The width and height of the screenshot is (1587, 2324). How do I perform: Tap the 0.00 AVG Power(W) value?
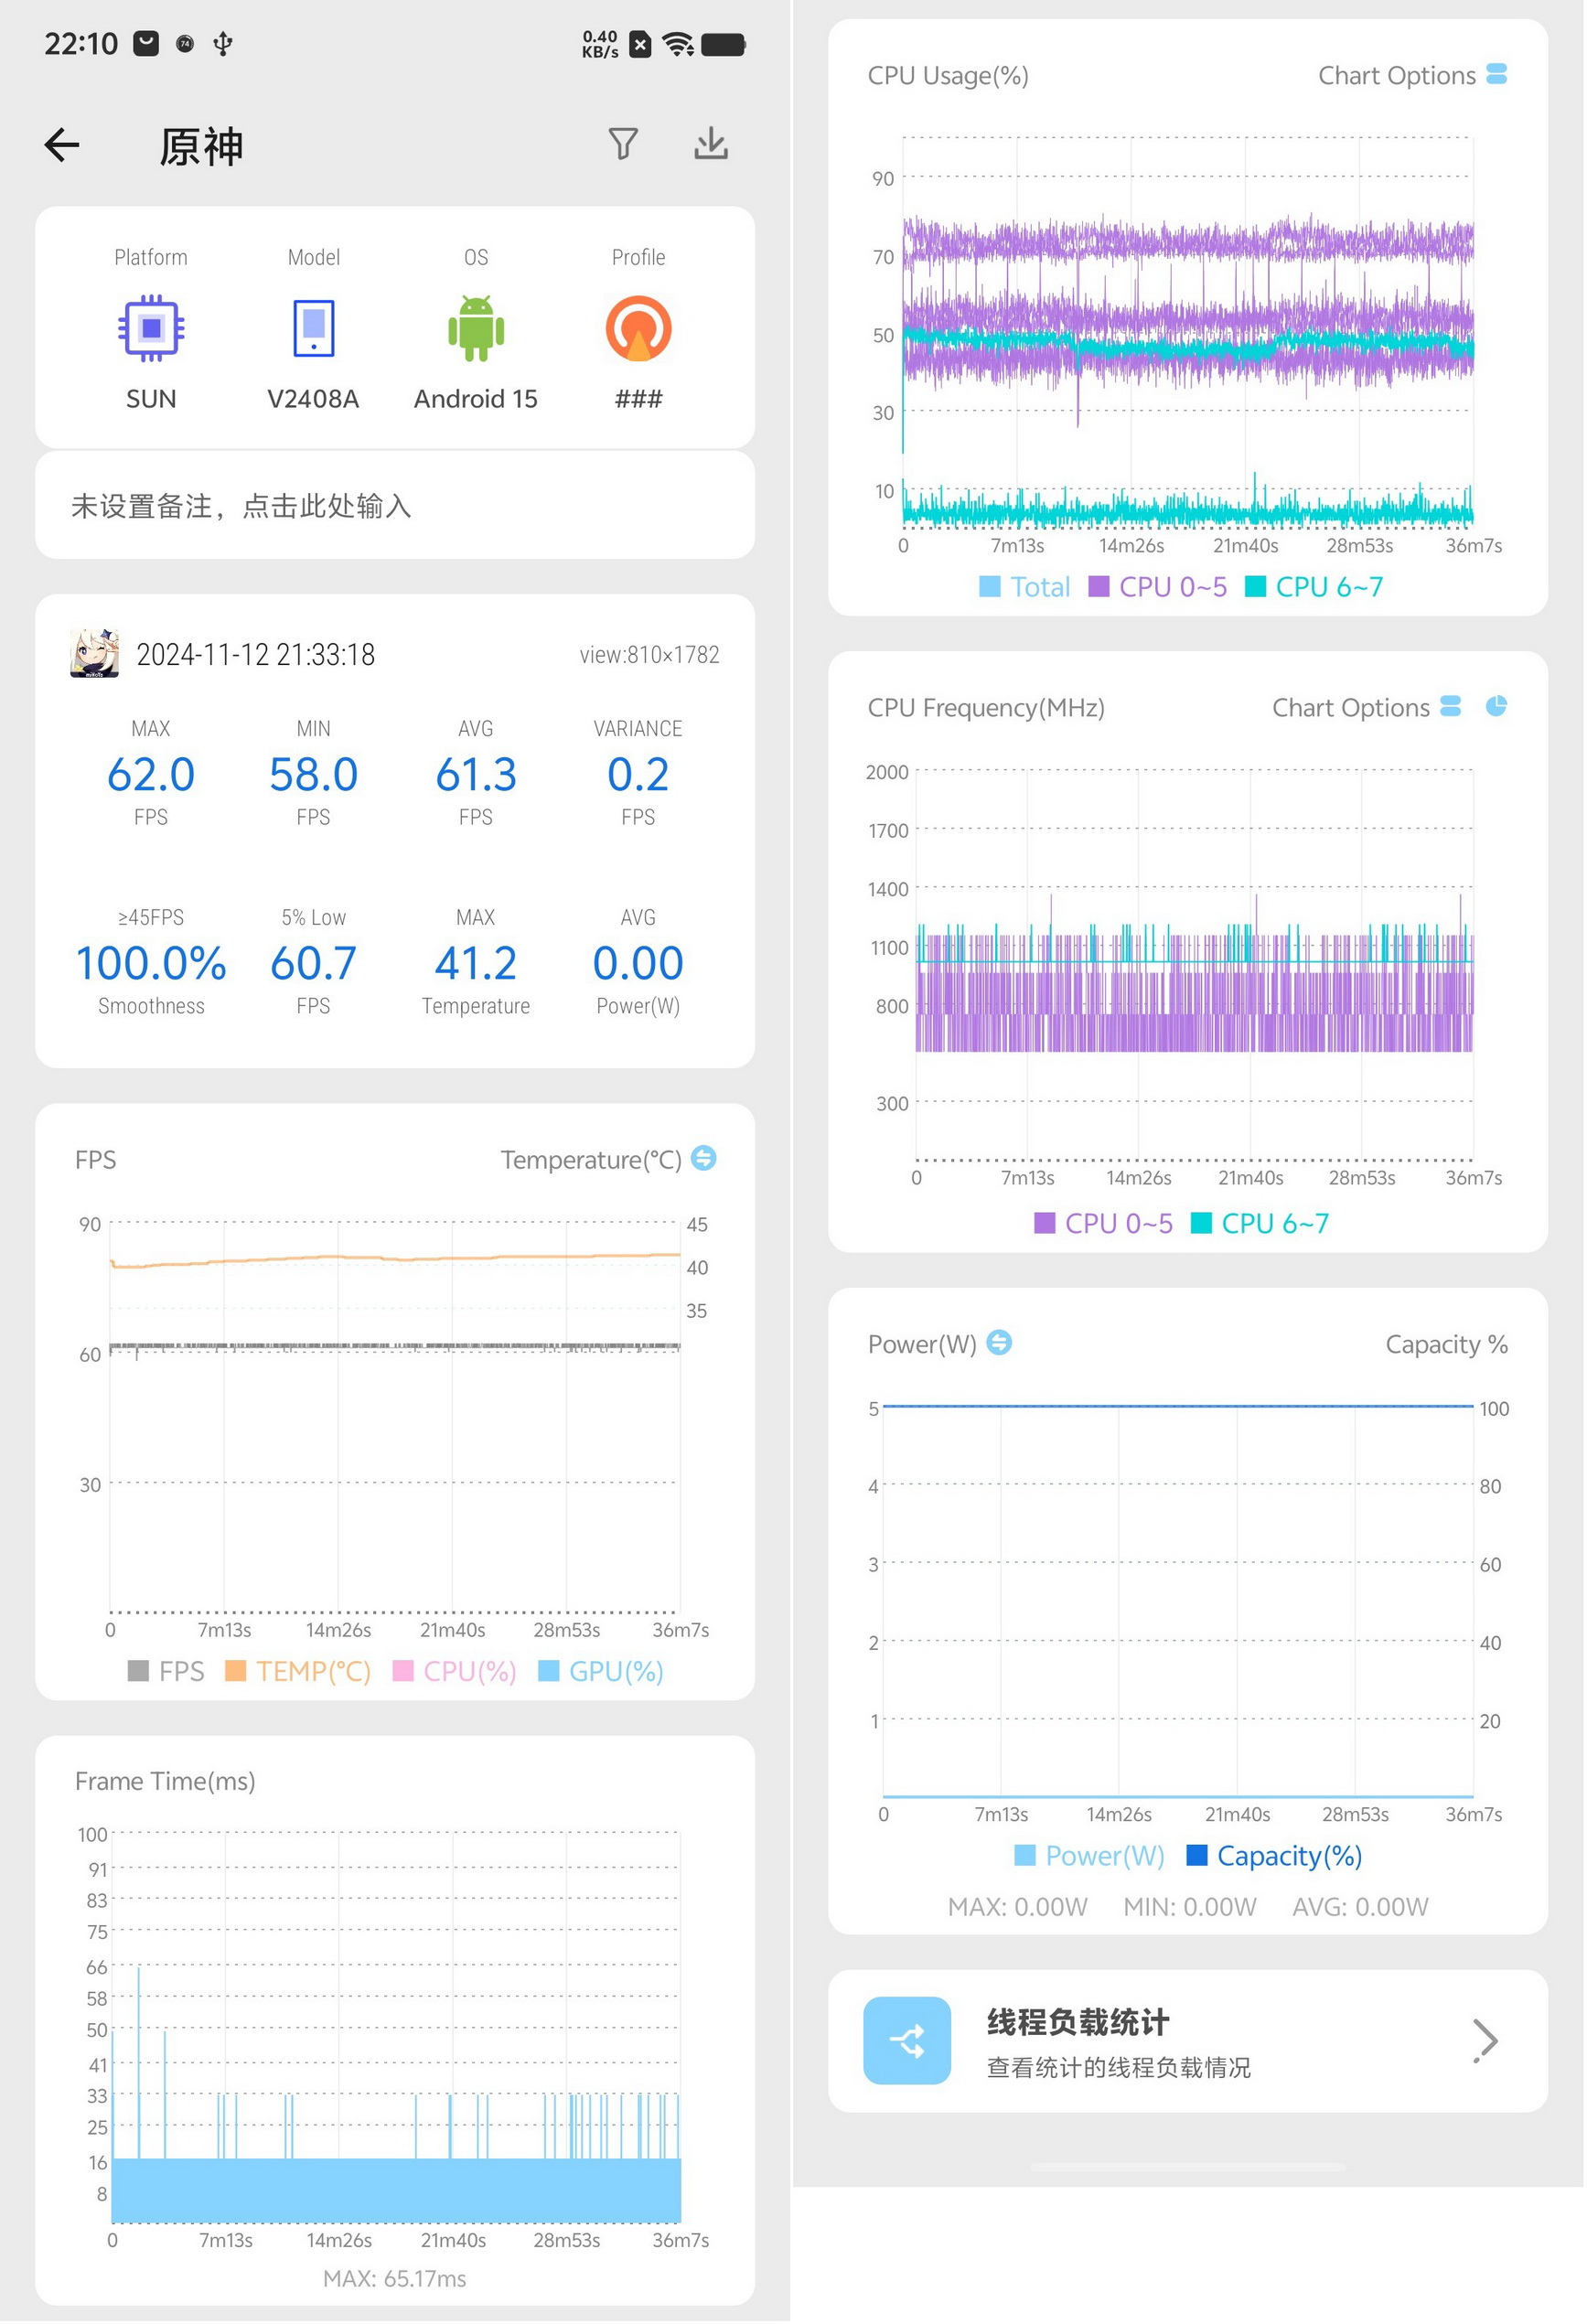pos(638,964)
